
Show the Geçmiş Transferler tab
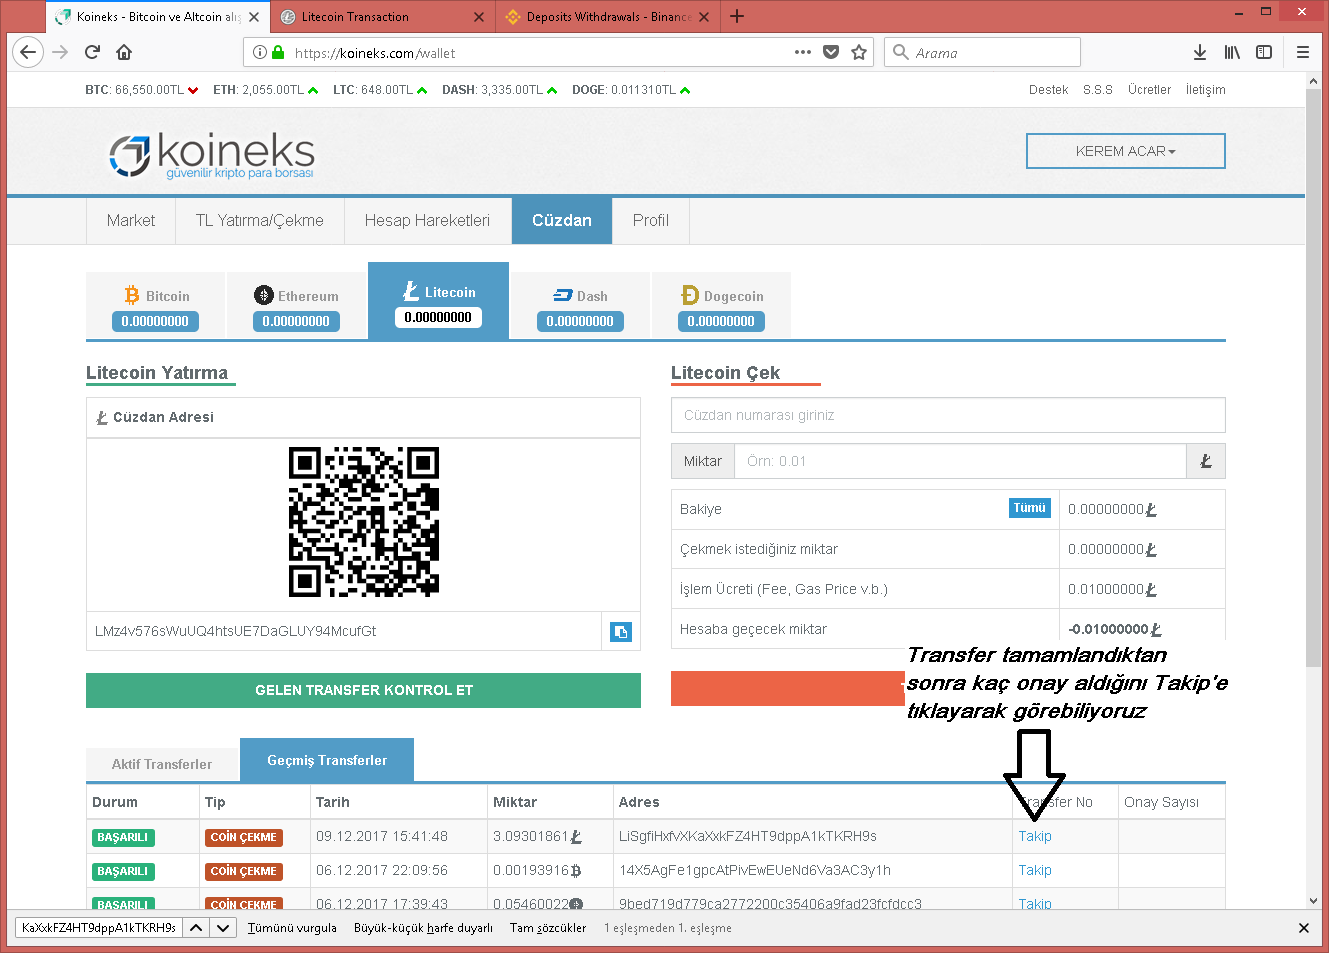coord(327,760)
